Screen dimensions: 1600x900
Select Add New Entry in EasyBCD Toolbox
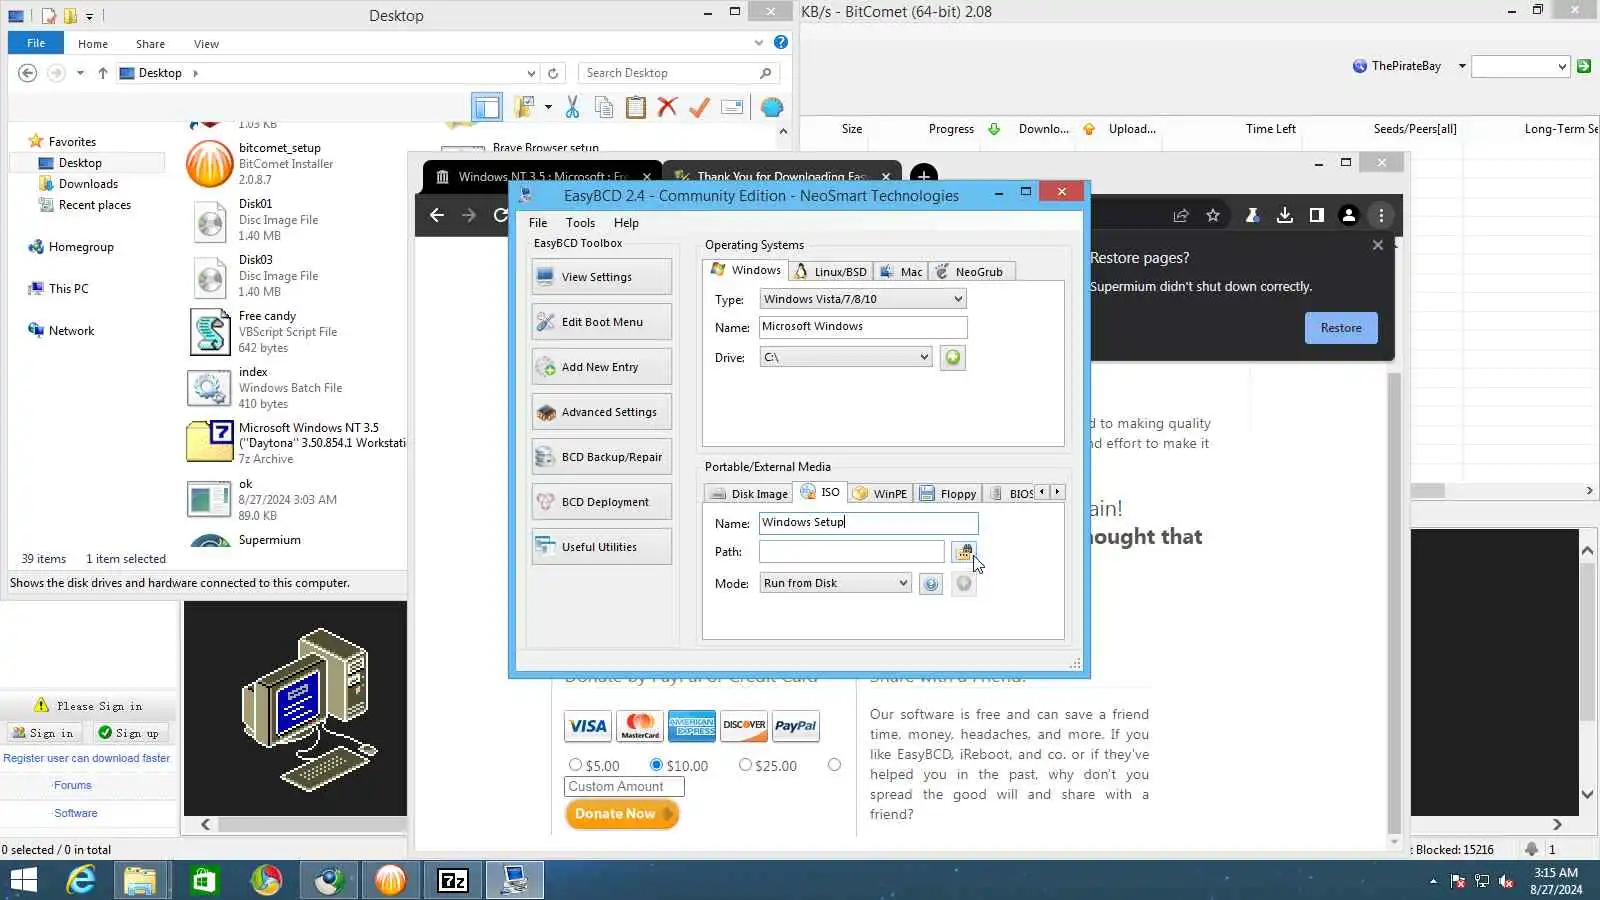coord(602,367)
